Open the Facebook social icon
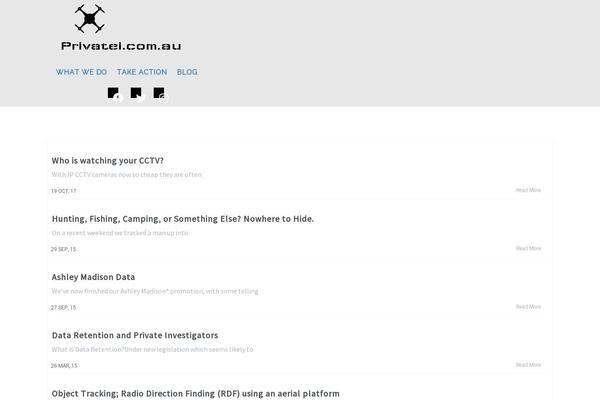This screenshot has height=400, width=600. (x=114, y=94)
